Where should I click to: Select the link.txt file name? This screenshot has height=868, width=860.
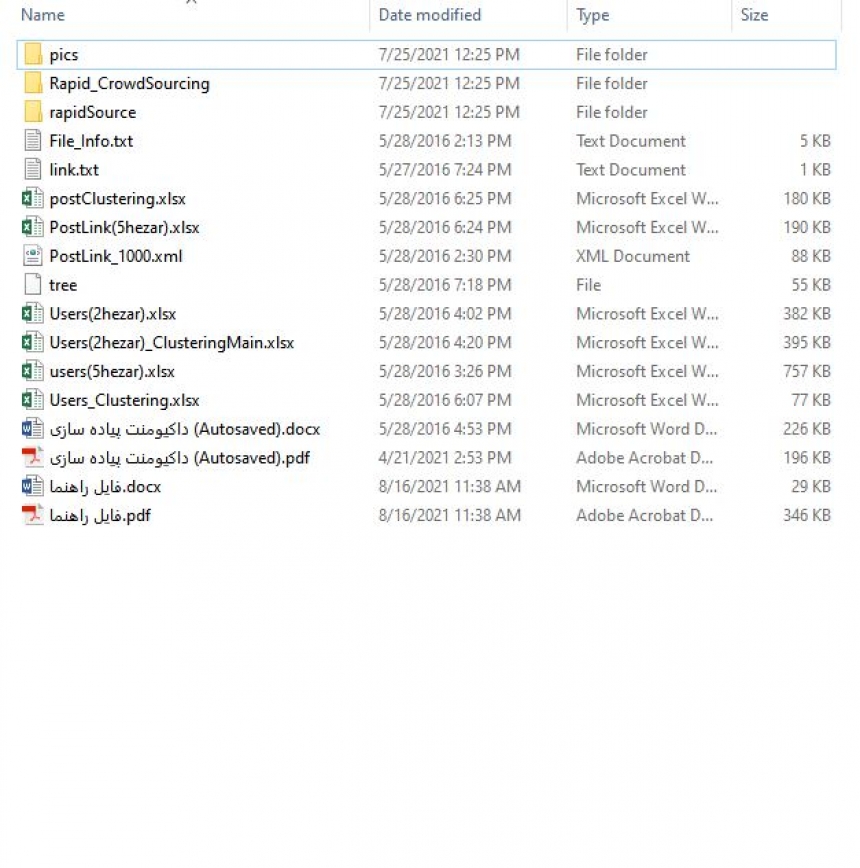(74, 170)
